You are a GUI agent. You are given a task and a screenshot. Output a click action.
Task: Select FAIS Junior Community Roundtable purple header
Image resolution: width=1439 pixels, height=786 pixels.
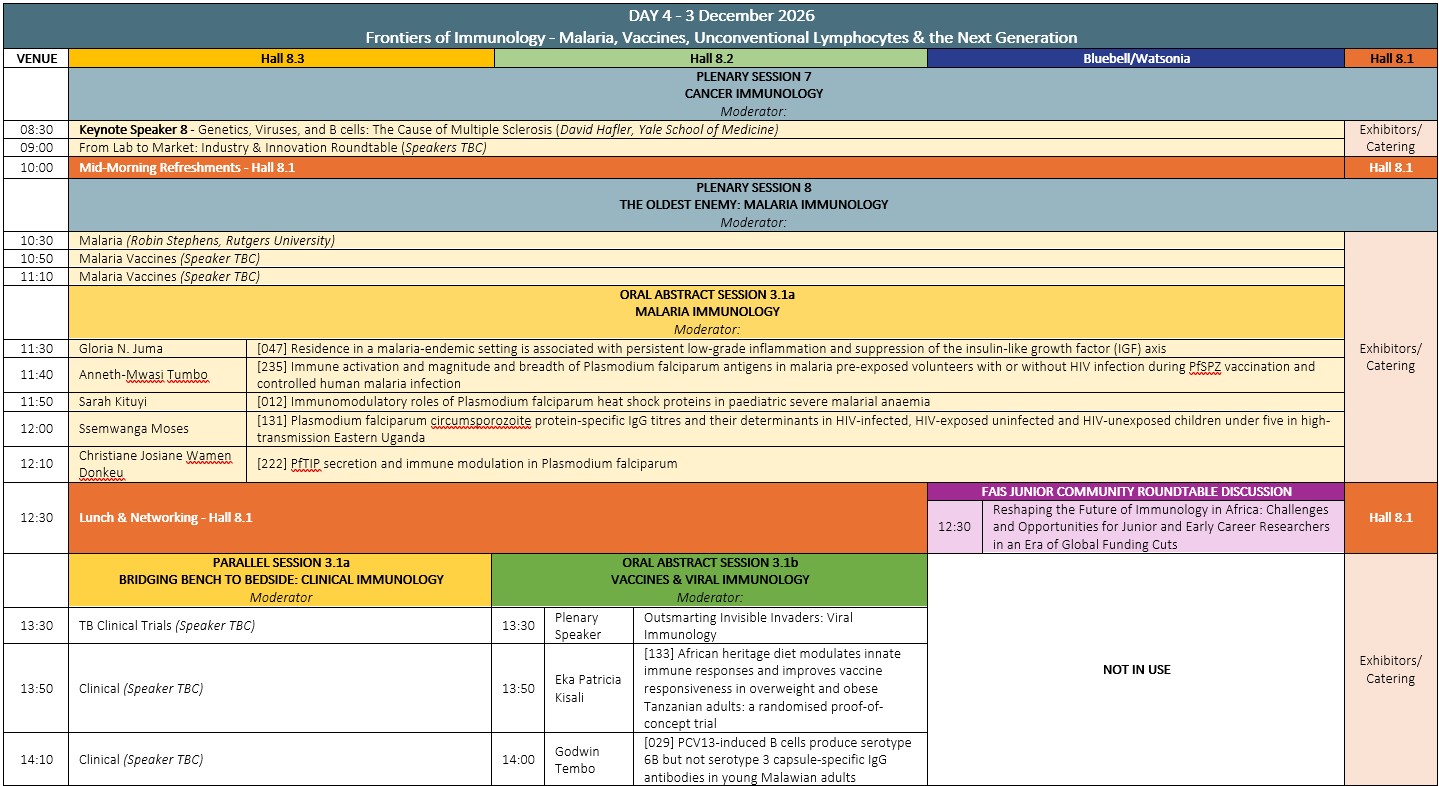click(1136, 491)
